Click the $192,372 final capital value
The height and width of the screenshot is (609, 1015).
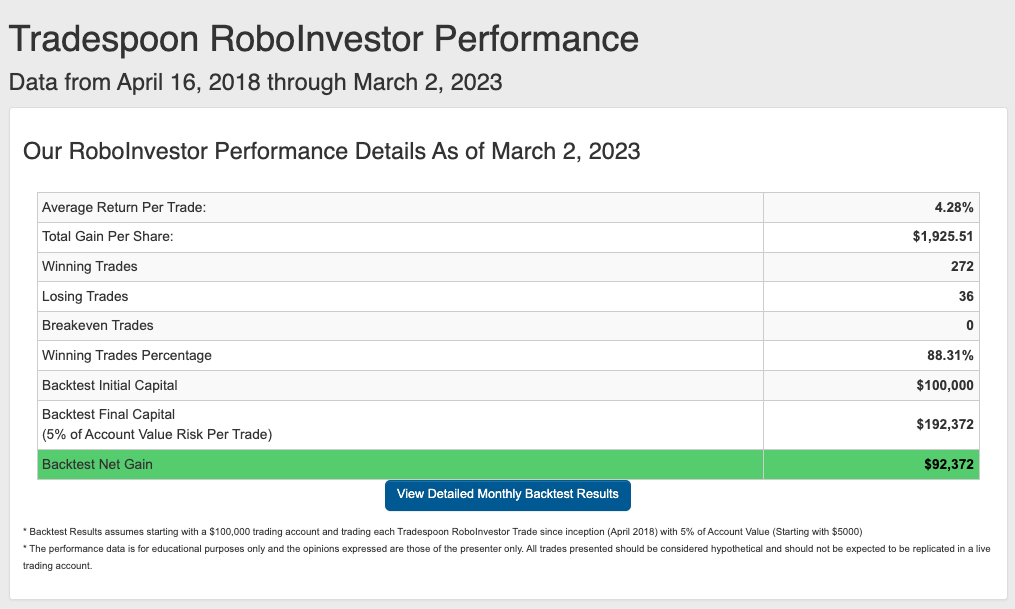click(x=944, y=425)
